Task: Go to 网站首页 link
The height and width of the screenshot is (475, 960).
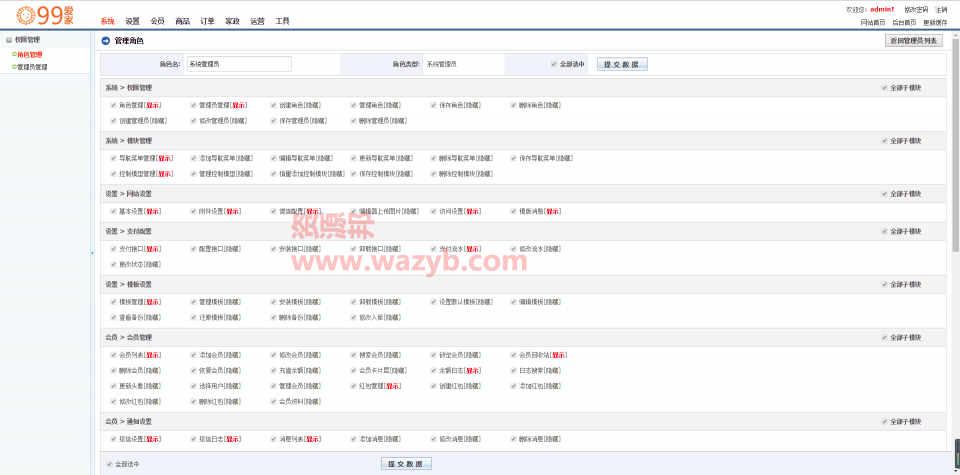Action: coord(872,23)
